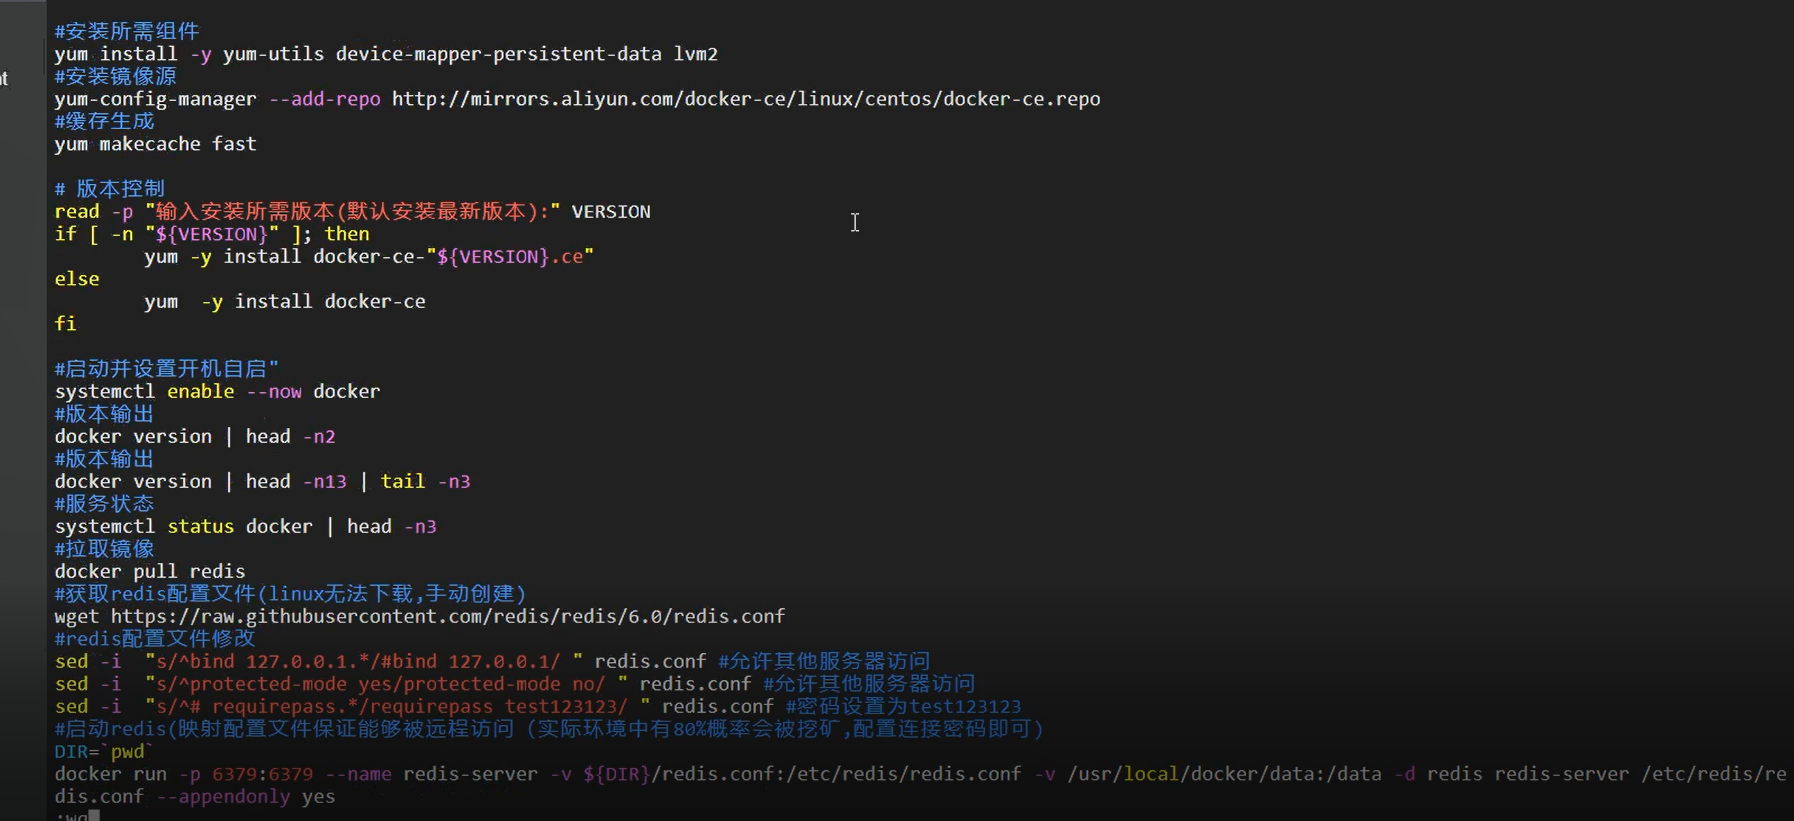1794x821 pixels.
Task: Click the comment line '#安装所需组件'
Action: point(127,31)
